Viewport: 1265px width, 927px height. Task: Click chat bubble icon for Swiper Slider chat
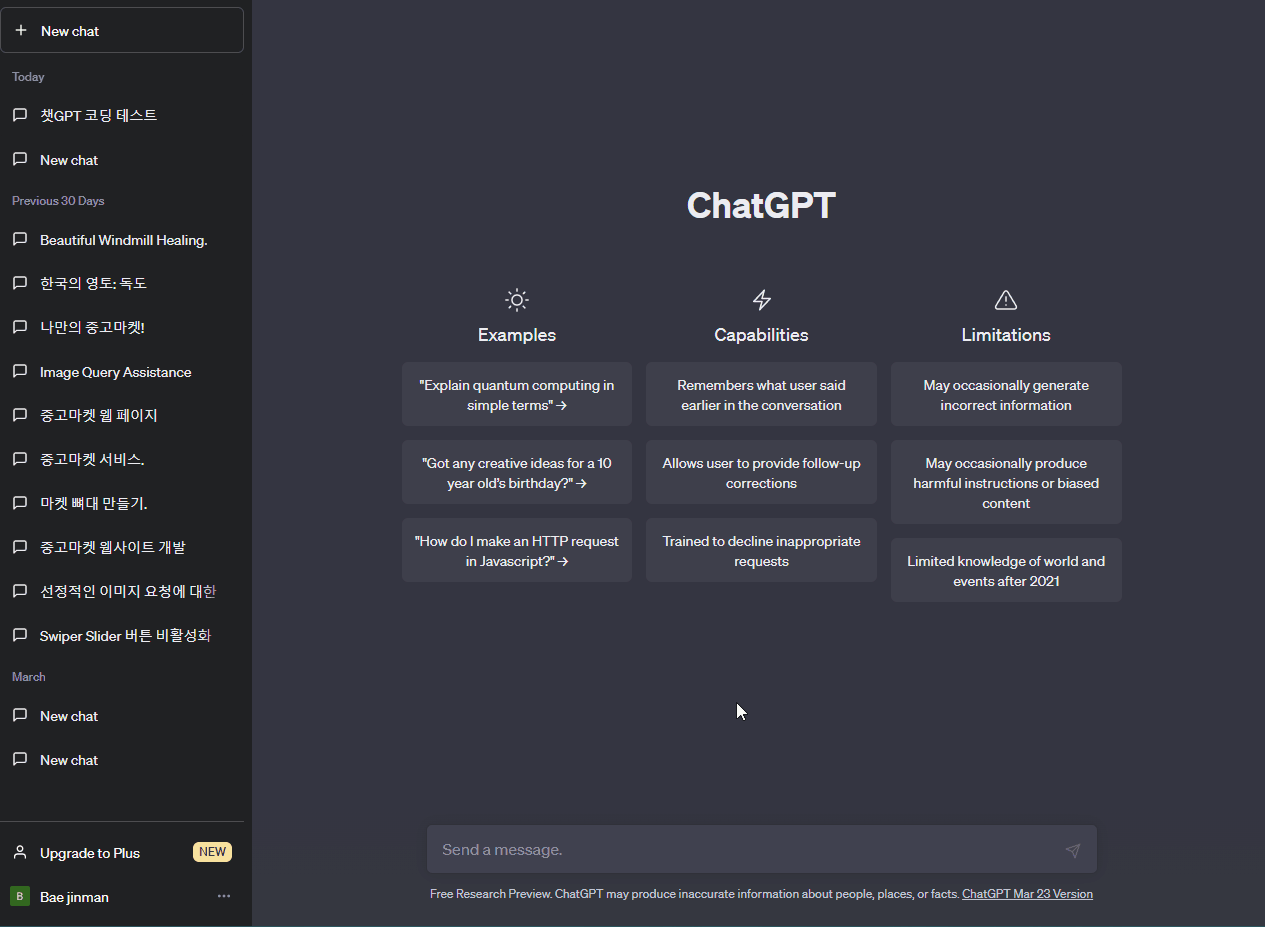point(19,635)
